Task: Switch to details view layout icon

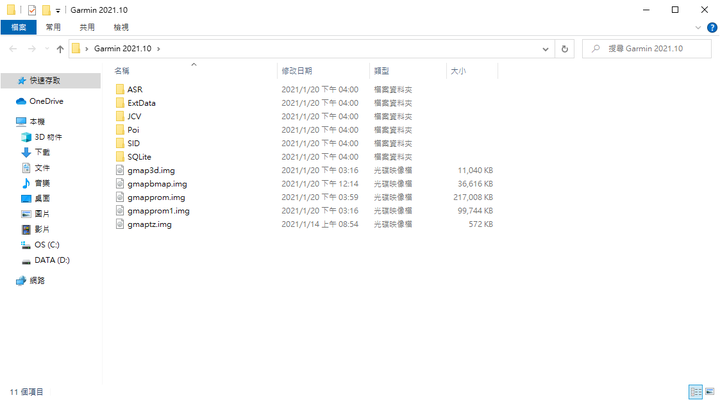Action: point(696,392)
